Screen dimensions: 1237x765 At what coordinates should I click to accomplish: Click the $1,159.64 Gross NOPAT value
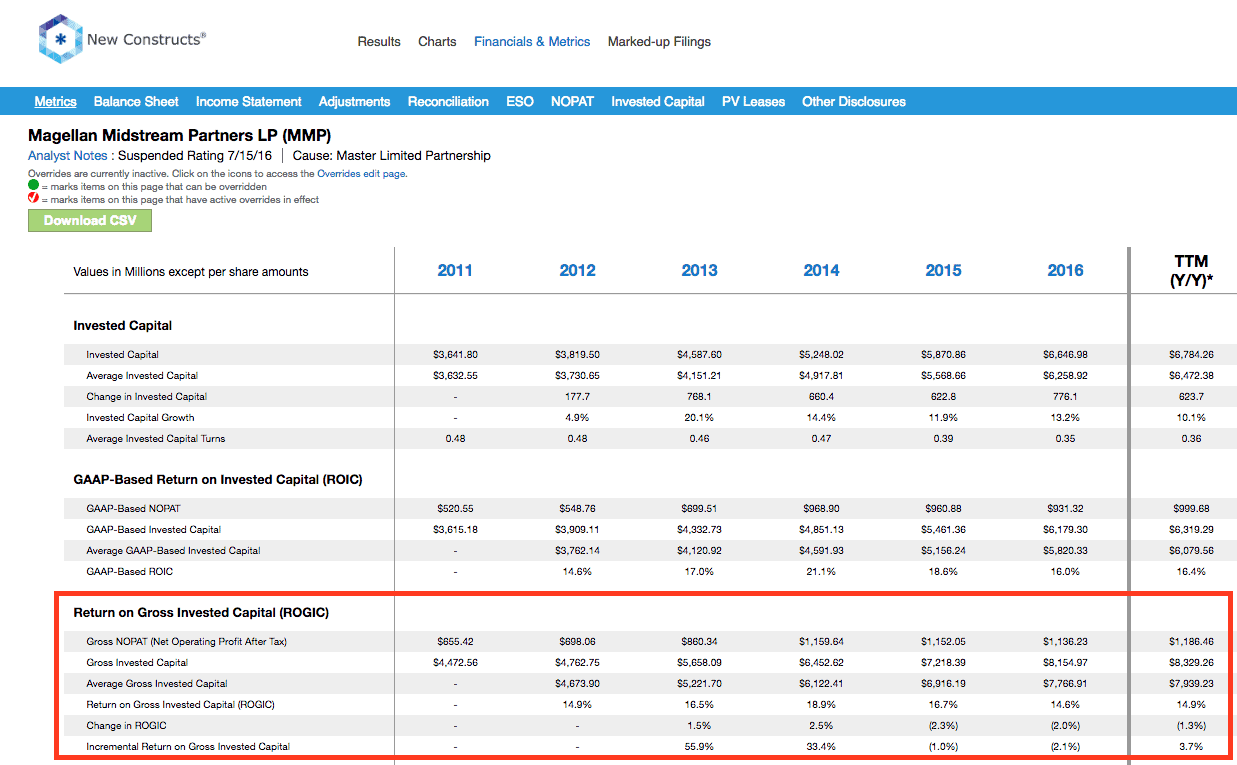[x=821, y=641]
